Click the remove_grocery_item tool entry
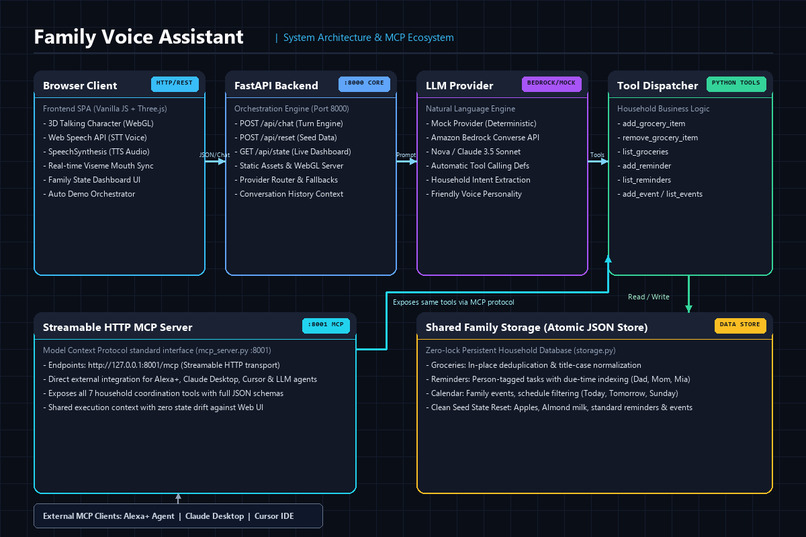 657,138
